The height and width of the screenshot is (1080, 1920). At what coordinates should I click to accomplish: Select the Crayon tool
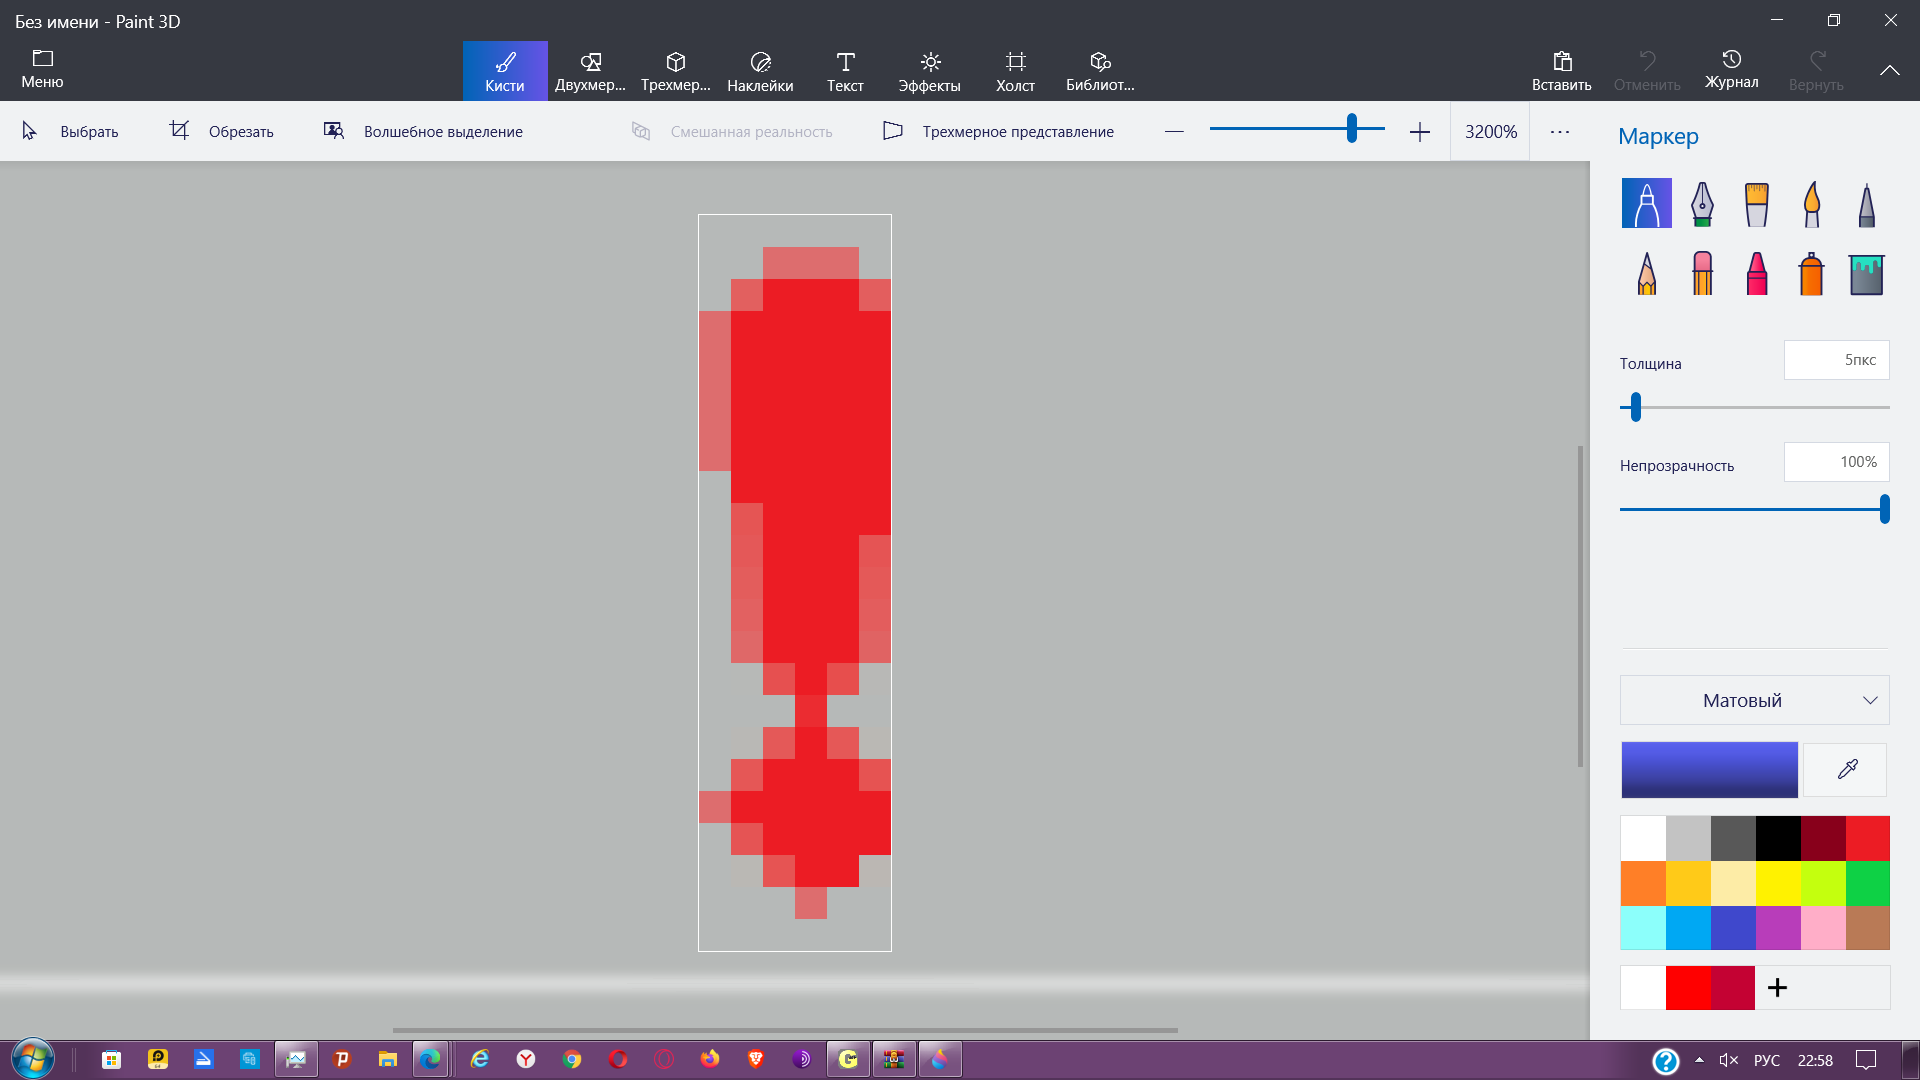click(x=1757, y=273)
